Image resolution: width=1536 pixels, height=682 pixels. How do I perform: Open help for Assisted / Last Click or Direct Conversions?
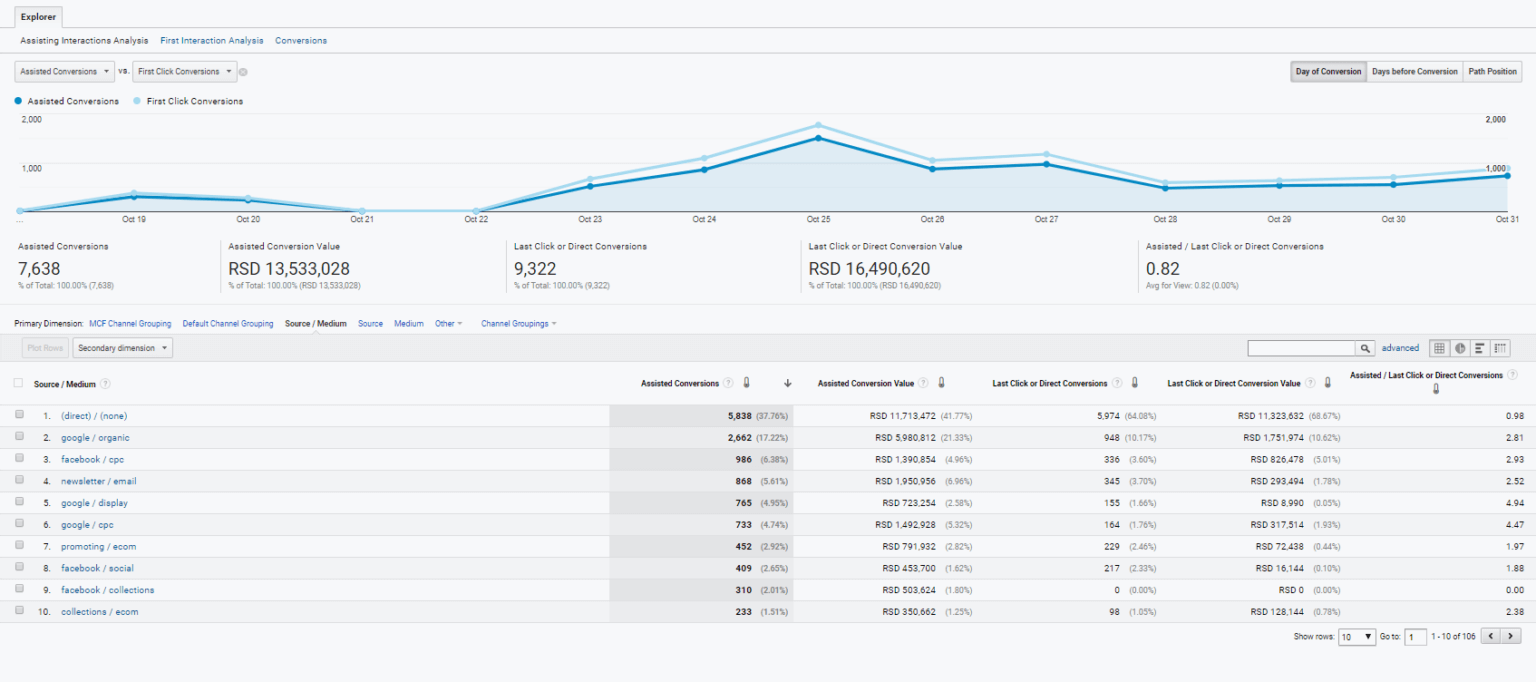pos(1512,375)
